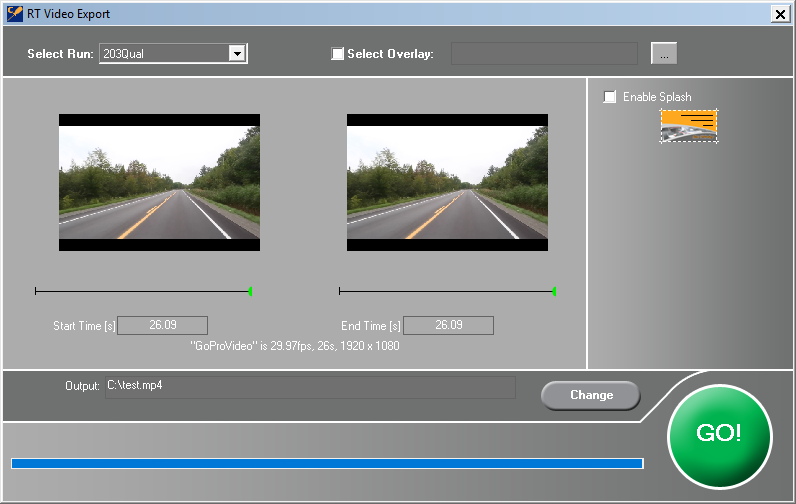Browse for overlay with the ellipsis button

(x=664, y=54)
